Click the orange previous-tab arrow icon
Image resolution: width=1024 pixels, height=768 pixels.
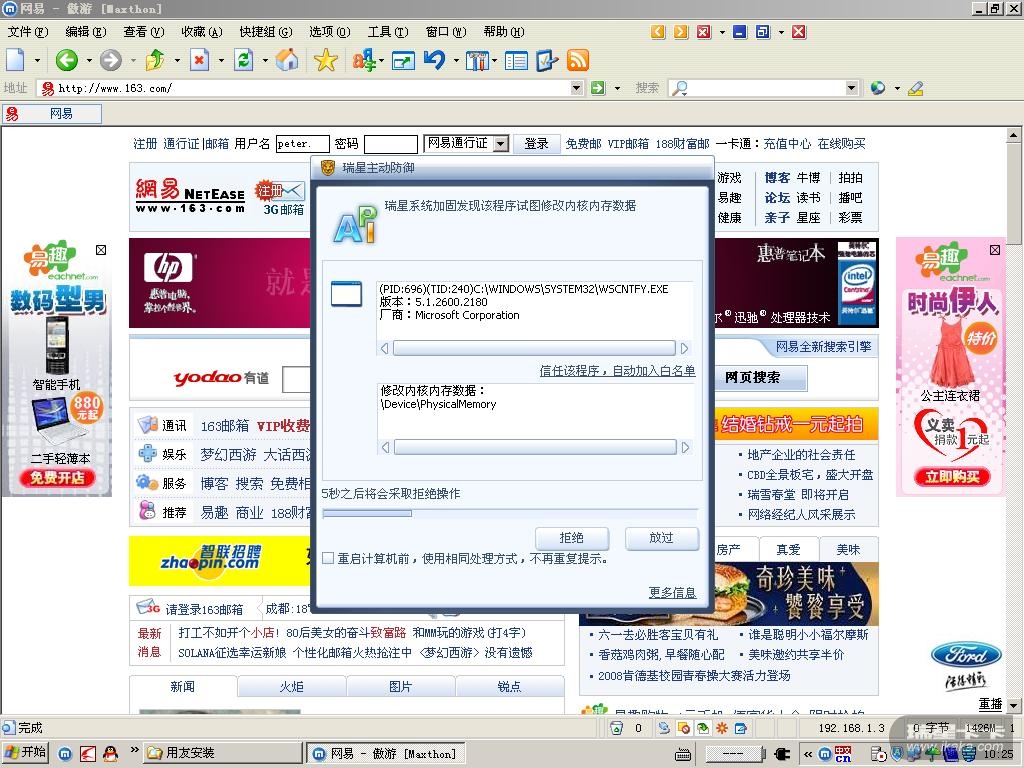658,32
